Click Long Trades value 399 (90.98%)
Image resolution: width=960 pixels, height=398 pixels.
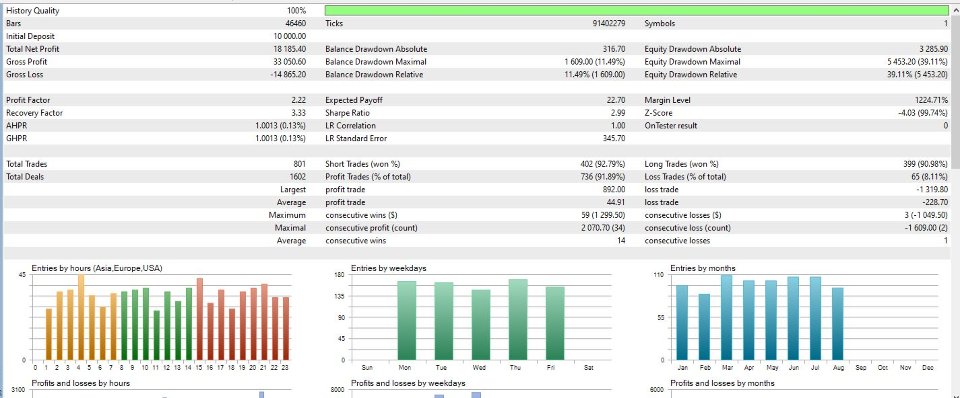(x=926, y=164)
